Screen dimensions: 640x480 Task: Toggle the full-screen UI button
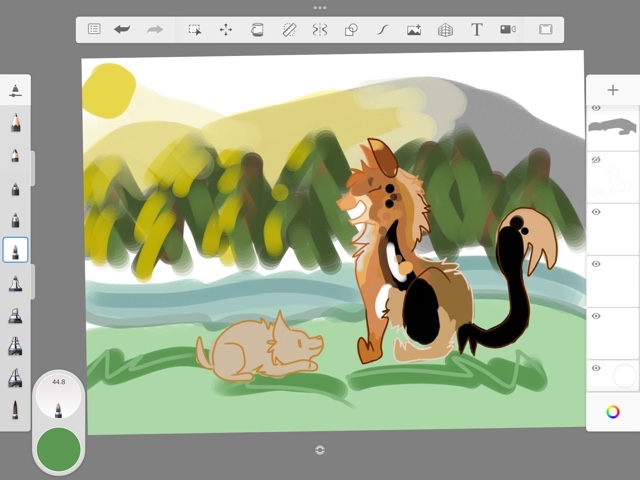pyautogui.click(x=546, y=30)
